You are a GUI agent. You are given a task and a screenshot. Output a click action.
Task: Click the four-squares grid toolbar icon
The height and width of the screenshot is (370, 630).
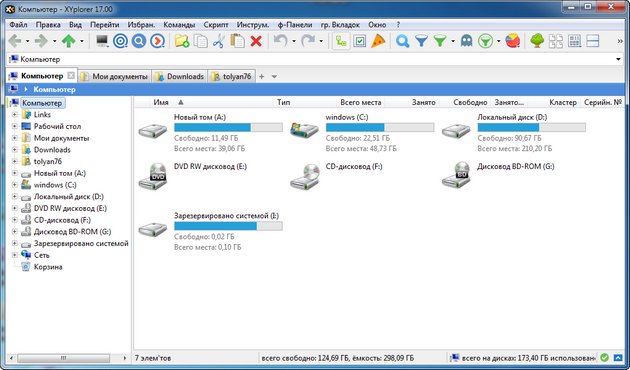tap(556, 41)
